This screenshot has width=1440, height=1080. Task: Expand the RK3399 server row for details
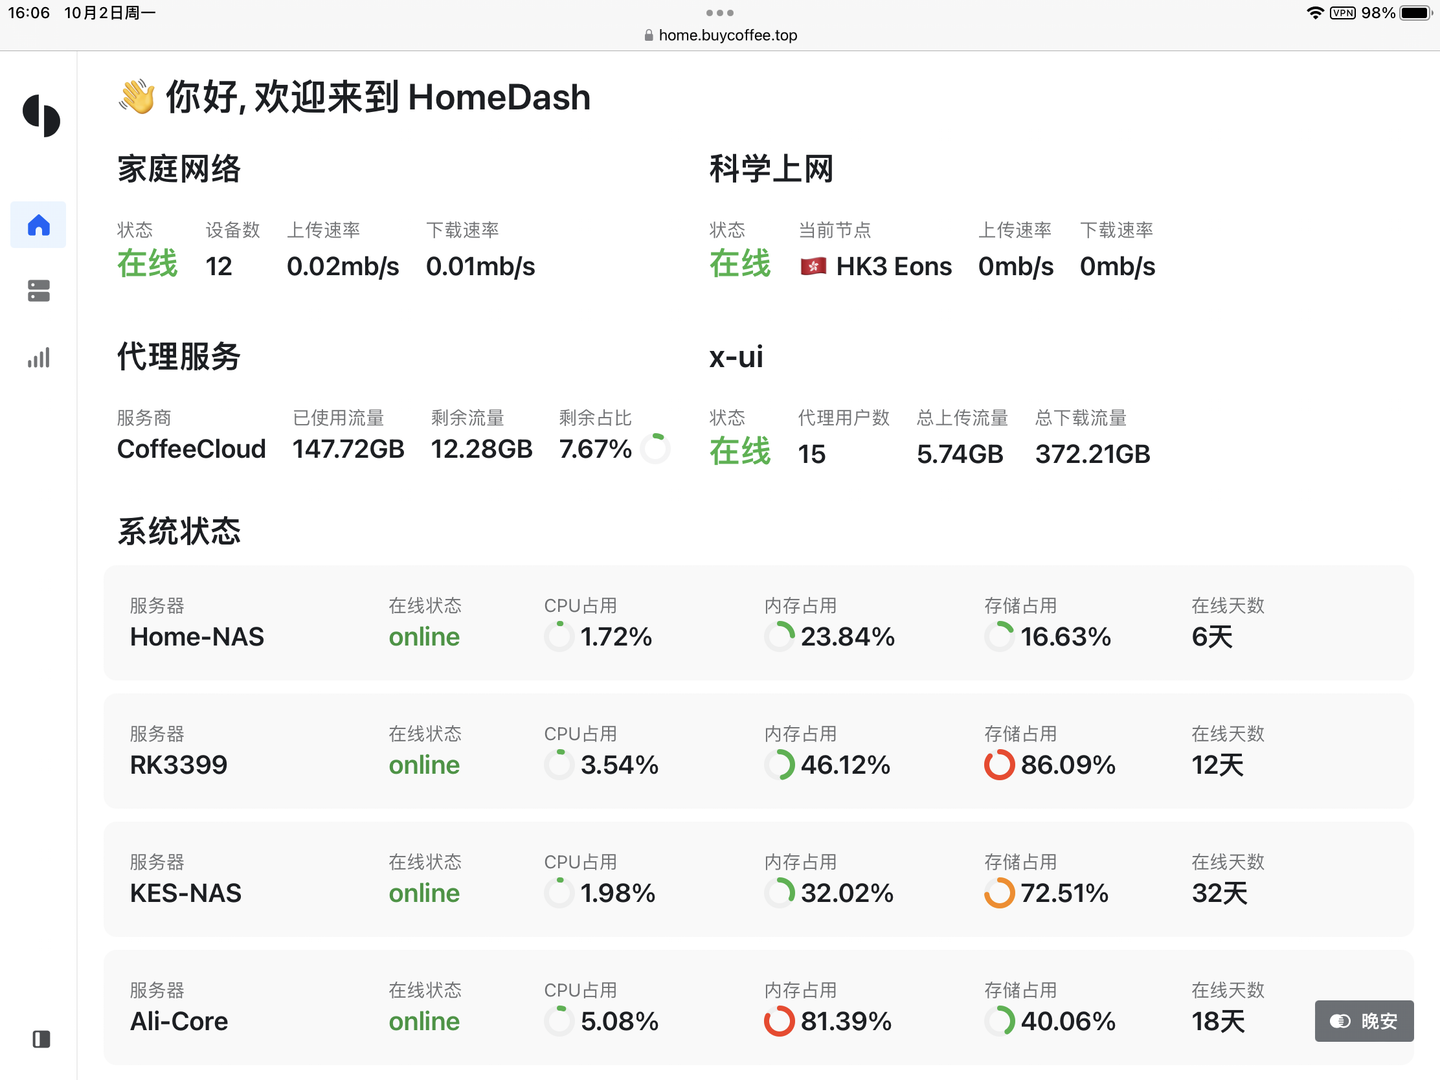(758, 751)
